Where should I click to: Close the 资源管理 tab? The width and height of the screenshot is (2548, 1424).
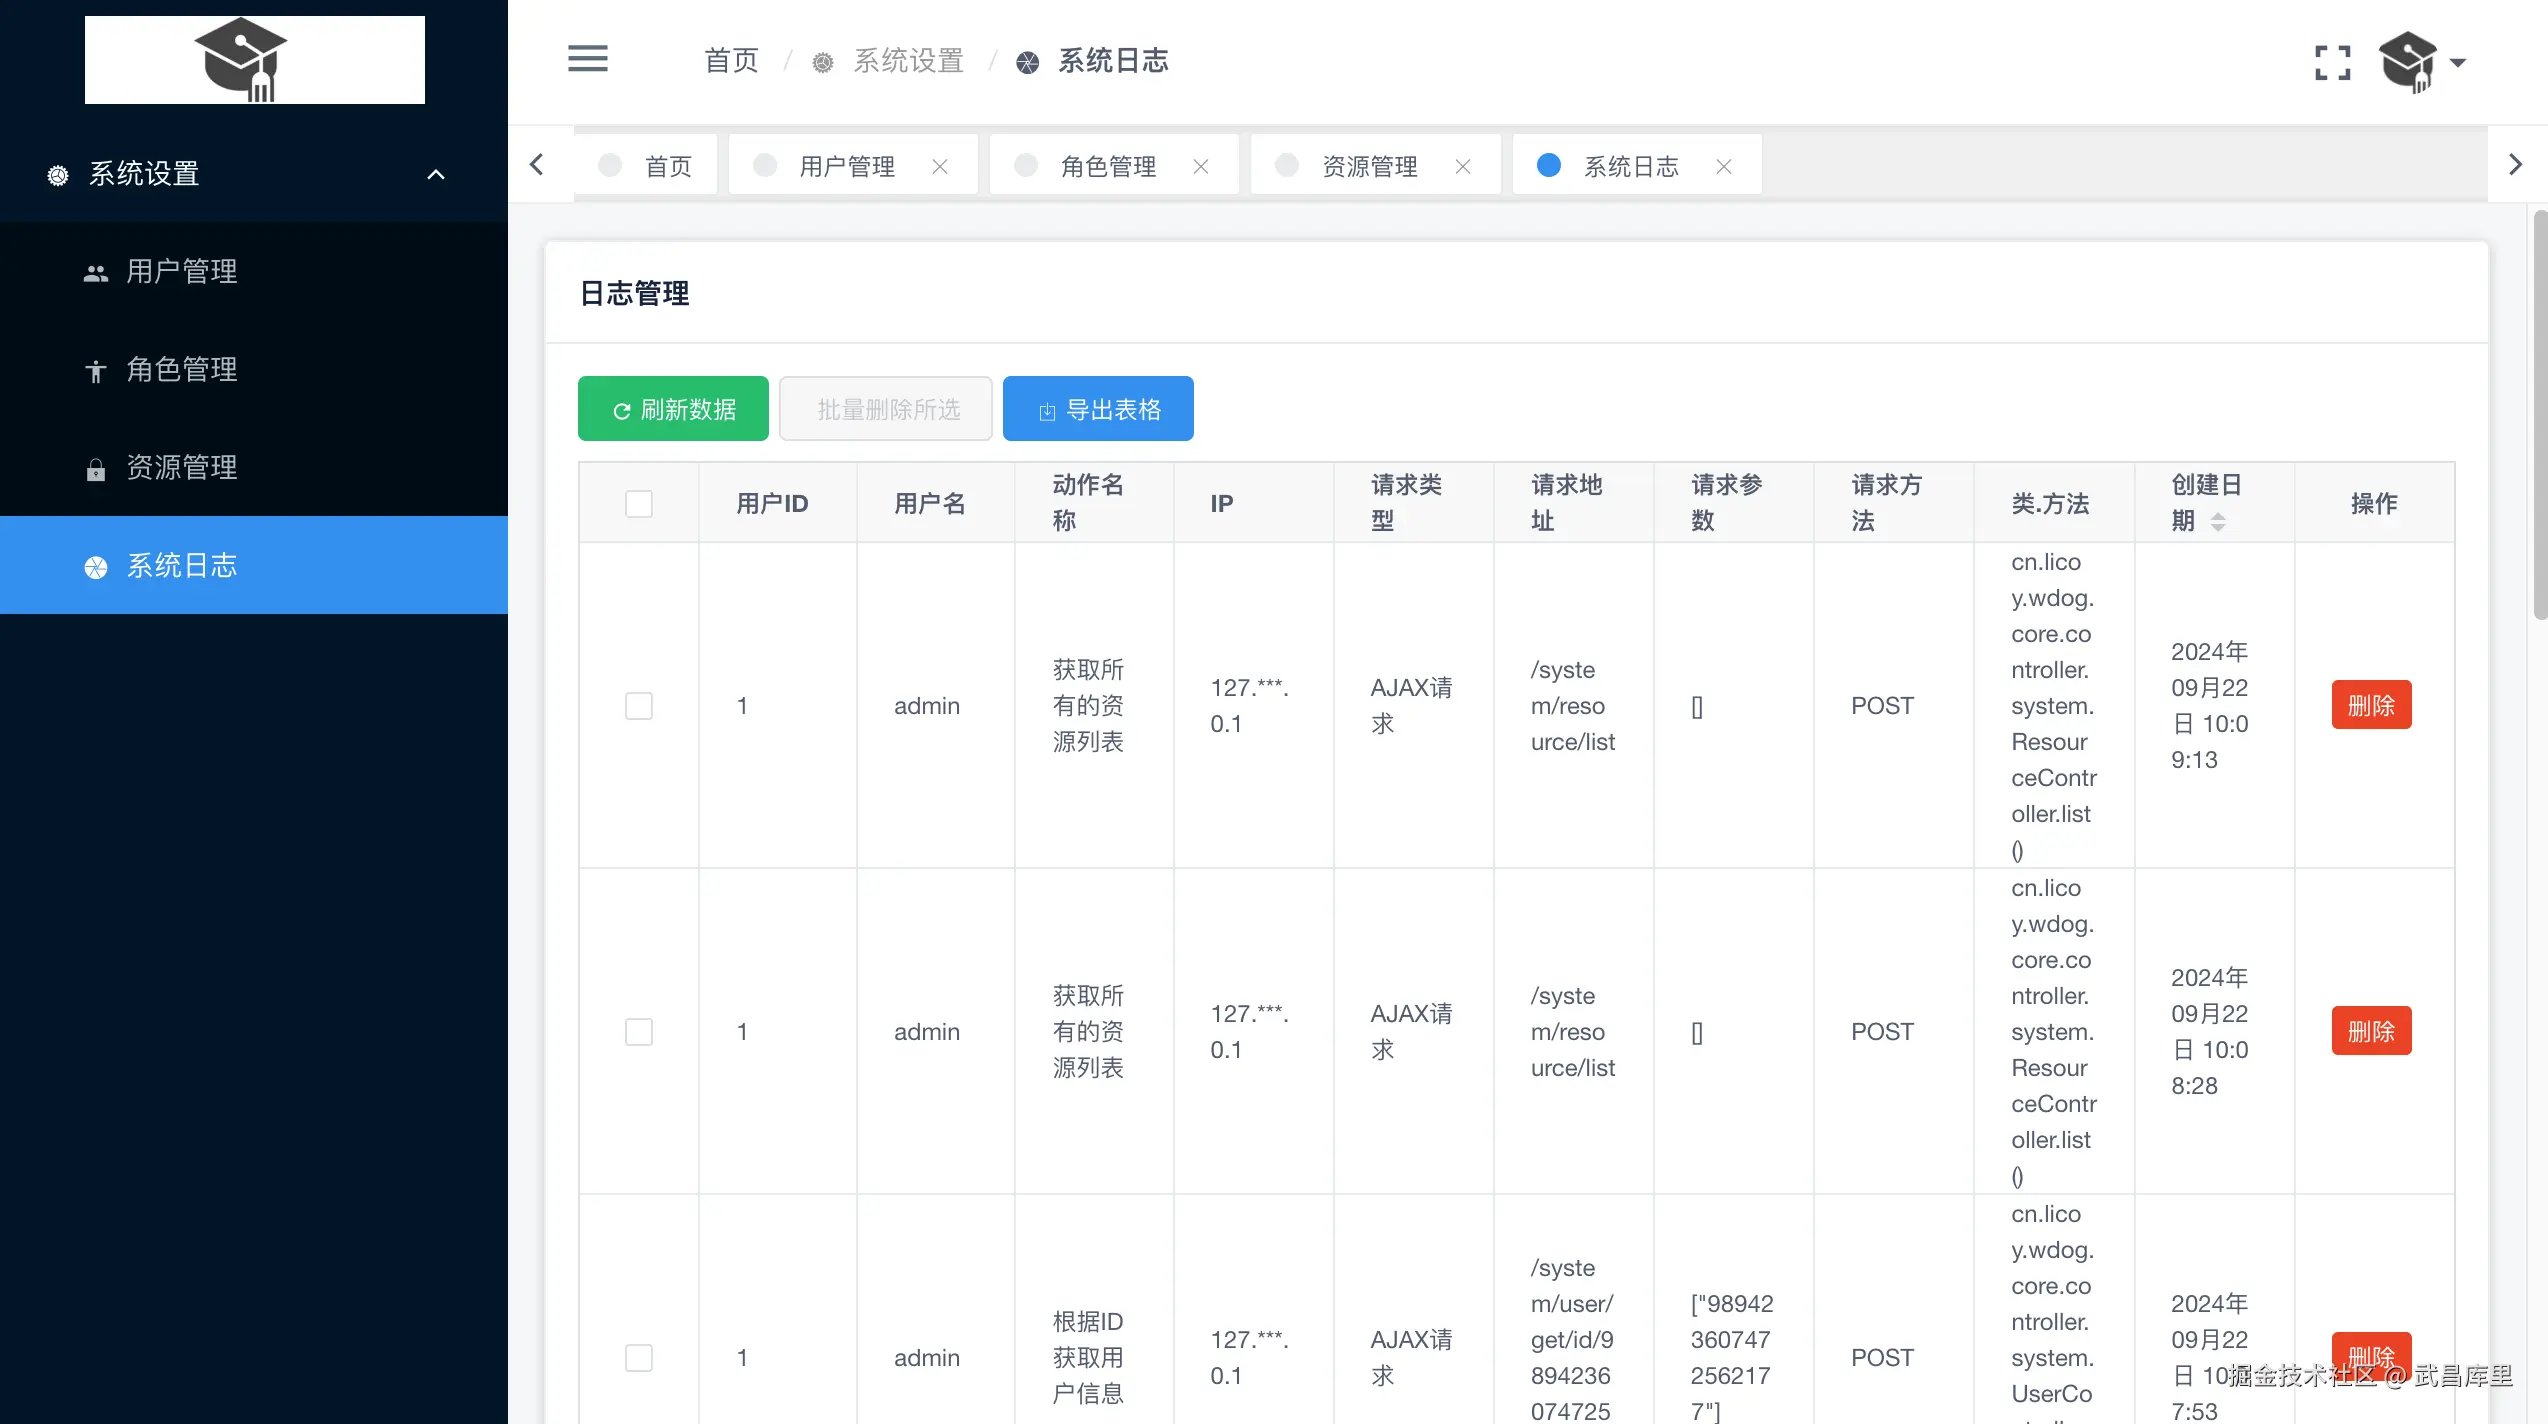pos(1463,167)
